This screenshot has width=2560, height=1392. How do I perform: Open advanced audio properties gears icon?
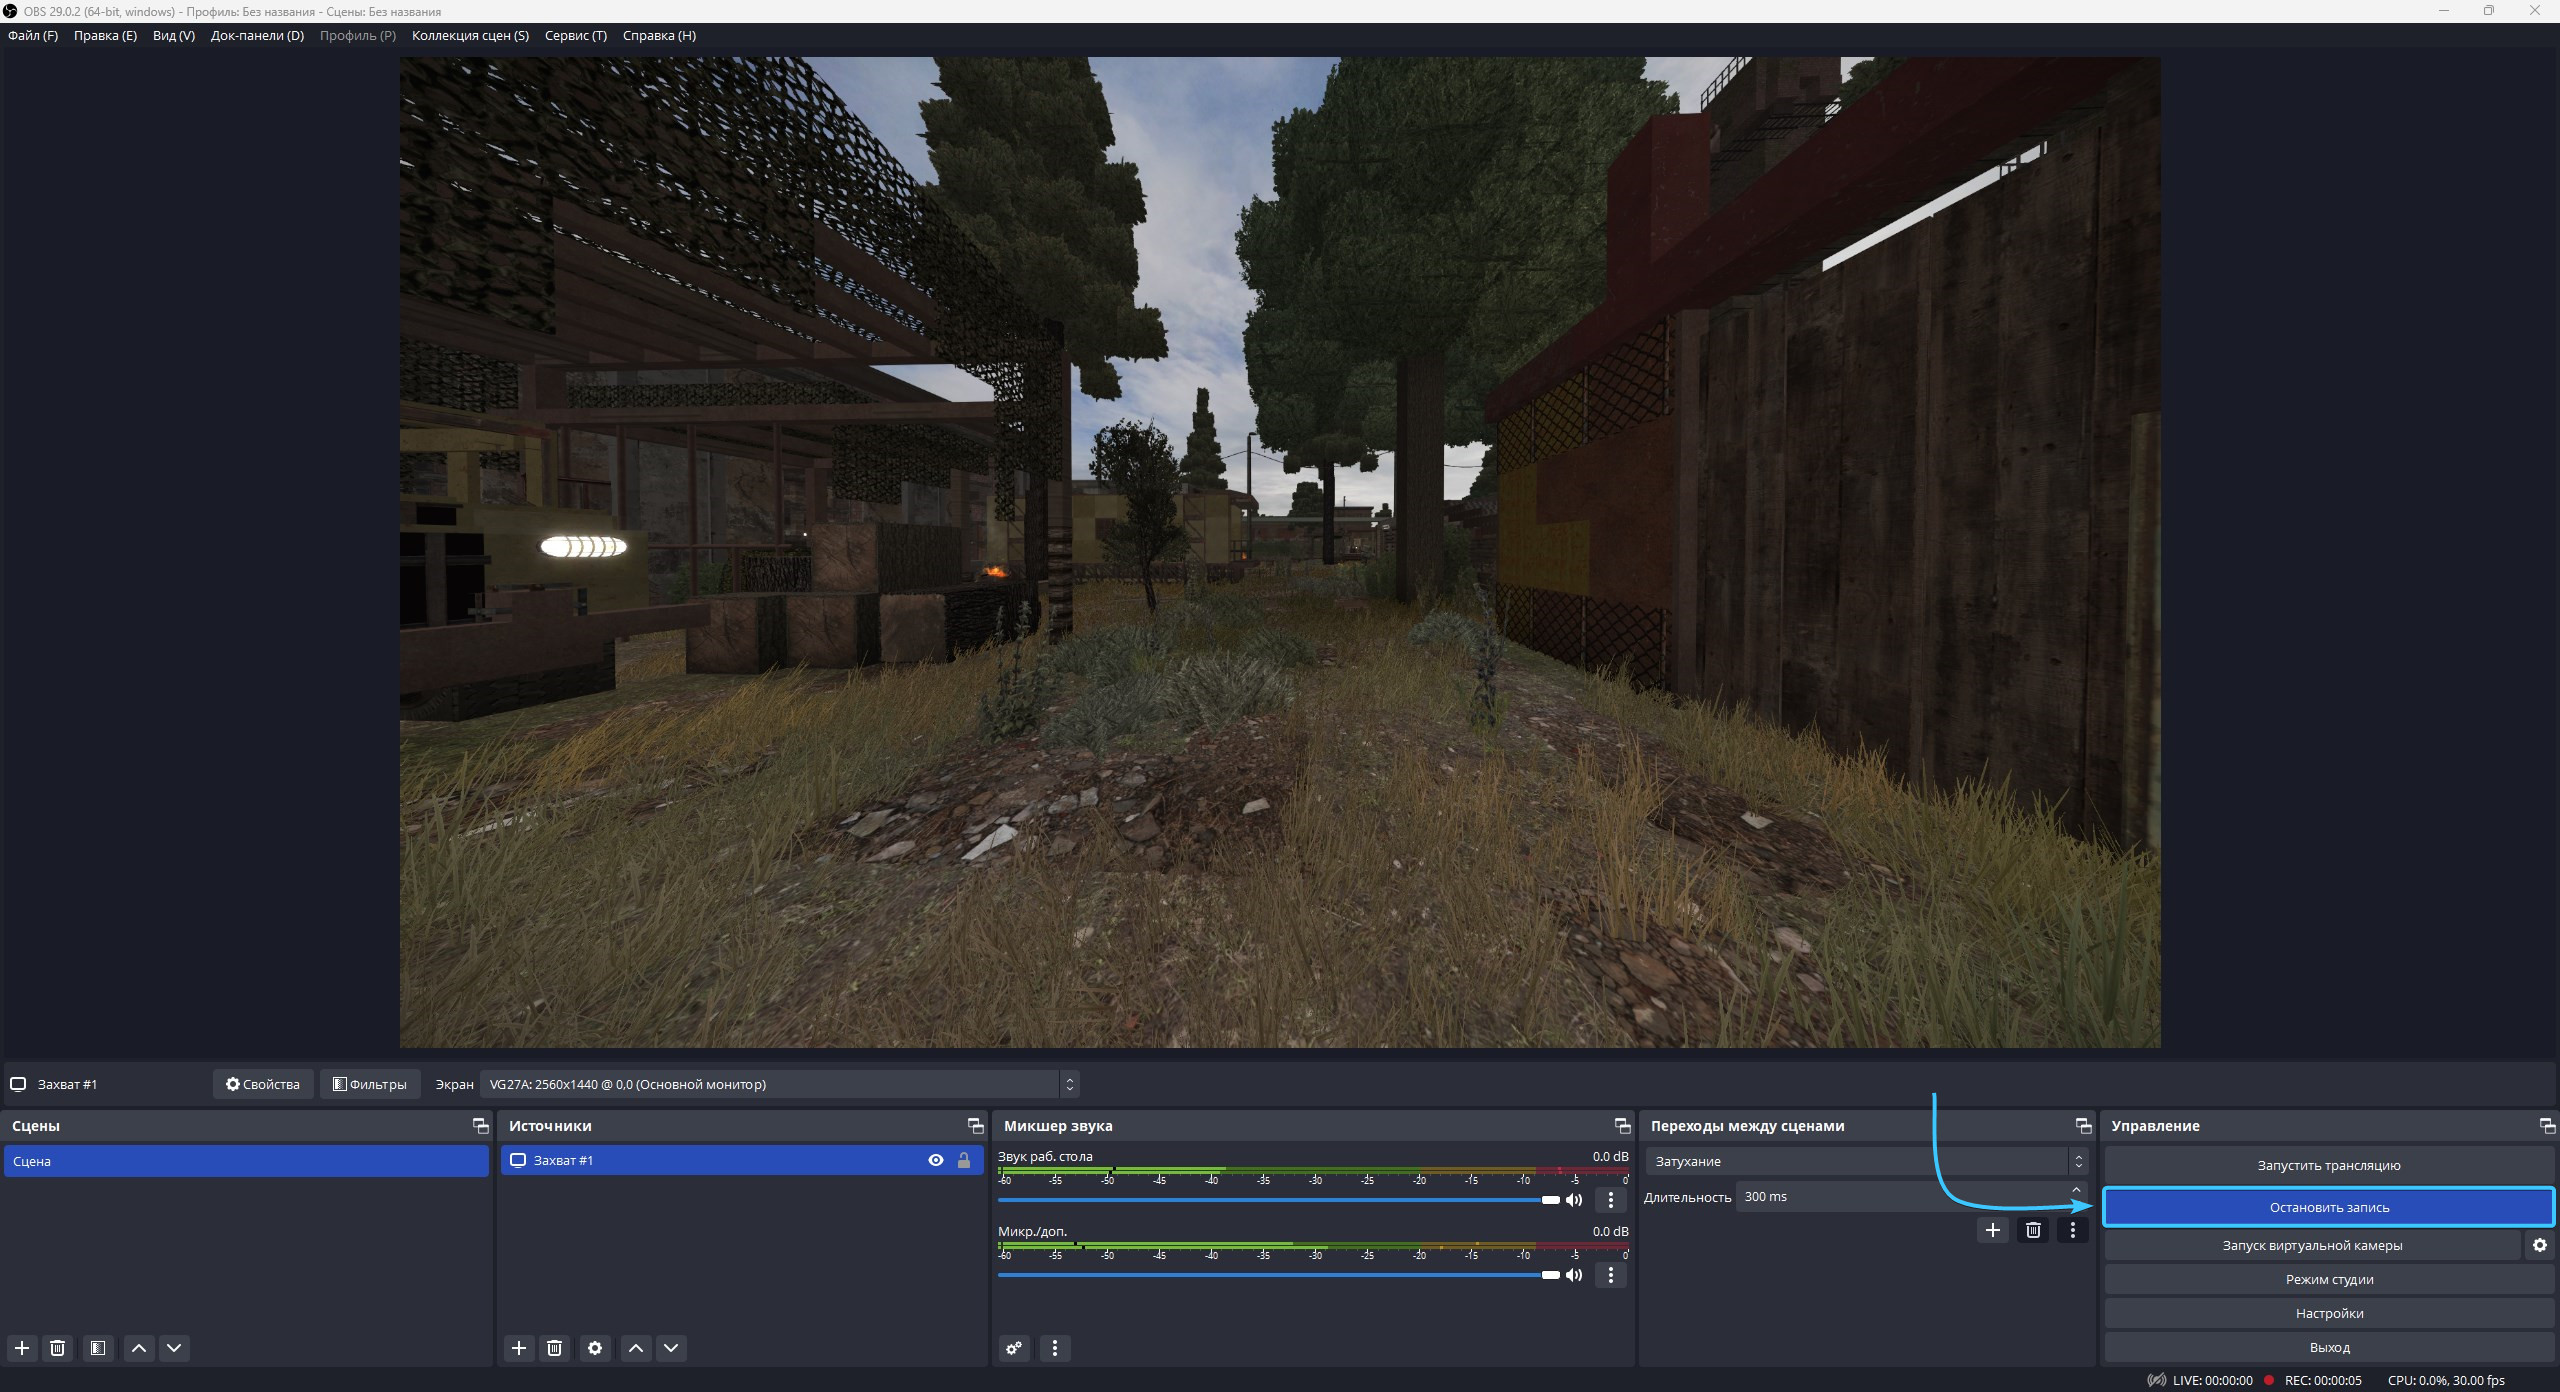pyautogui.click(x=1014, y=1348)
